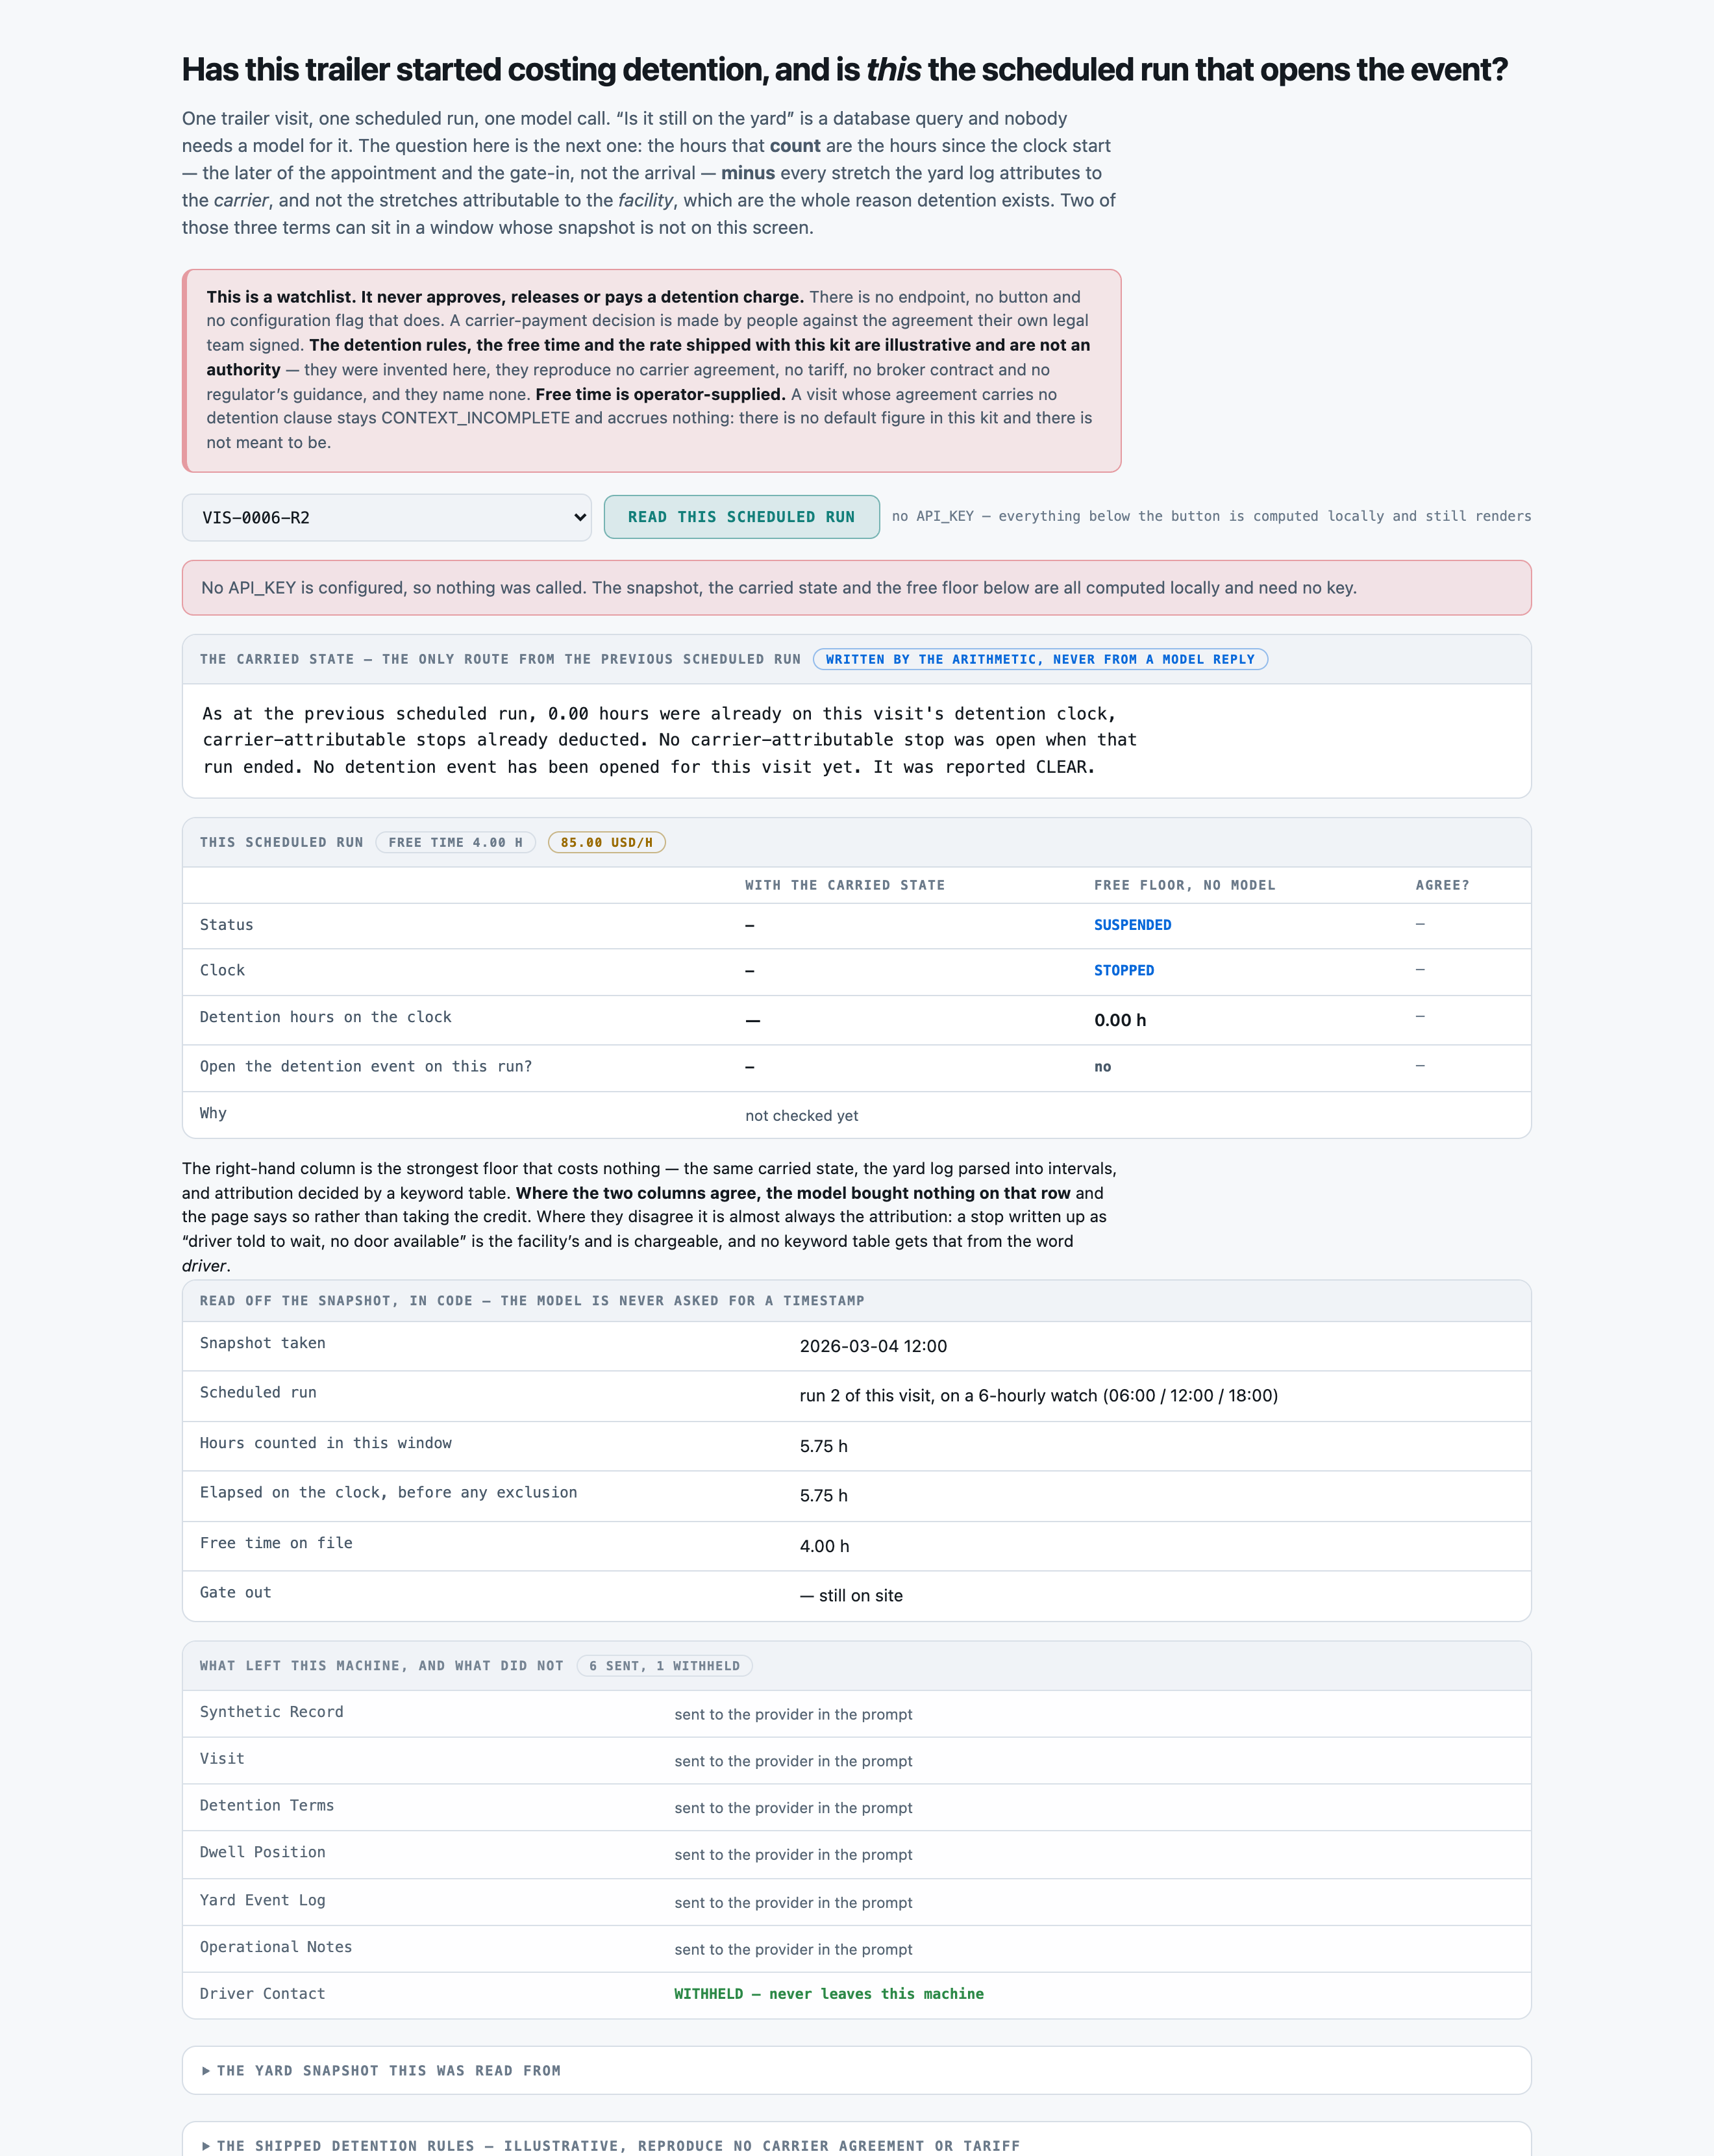Click the No API_KEY configured alert banner
1714x2156 pixels.
click(x=856, y=587)
